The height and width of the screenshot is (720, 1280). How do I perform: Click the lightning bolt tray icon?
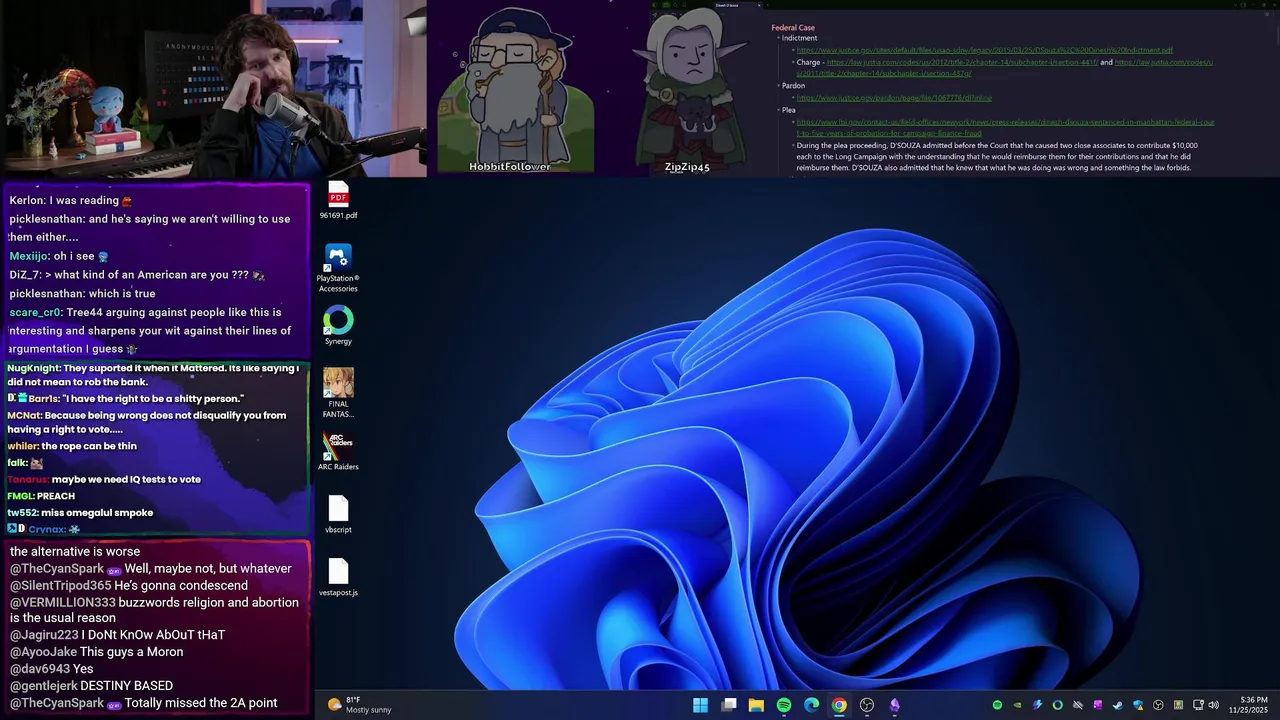(x=1037, y=705)
